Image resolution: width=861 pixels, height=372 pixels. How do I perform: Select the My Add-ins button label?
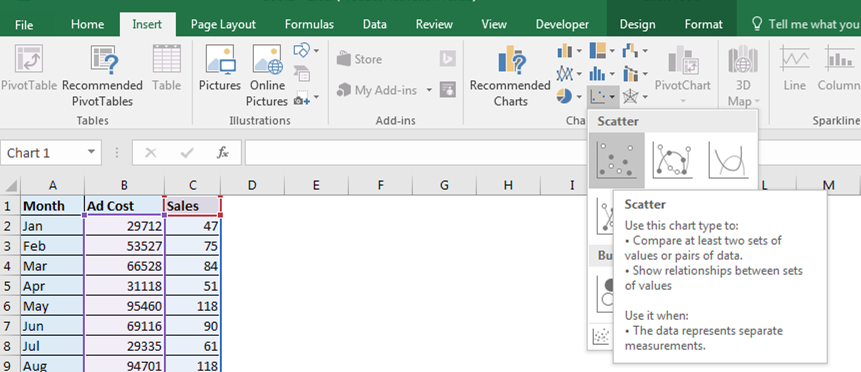coord(386,90)
